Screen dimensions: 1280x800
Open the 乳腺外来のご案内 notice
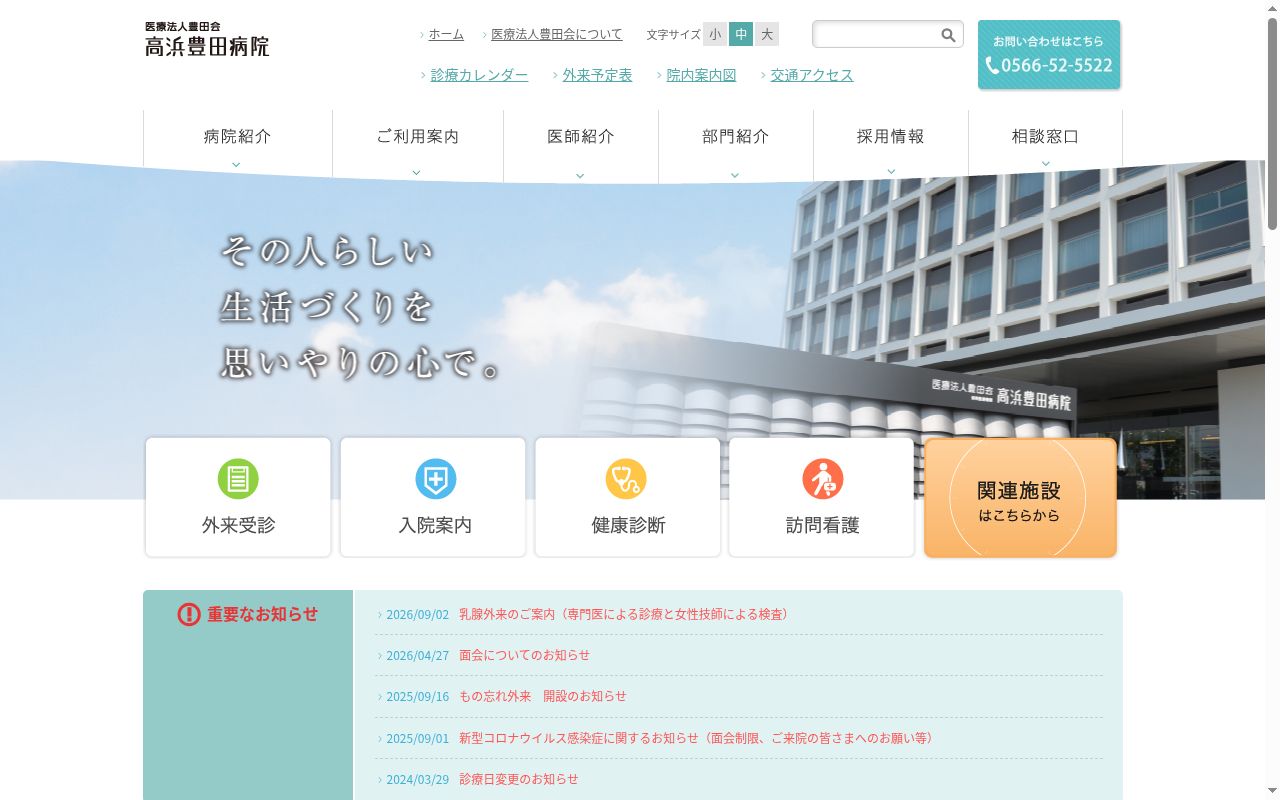(625, 614)
